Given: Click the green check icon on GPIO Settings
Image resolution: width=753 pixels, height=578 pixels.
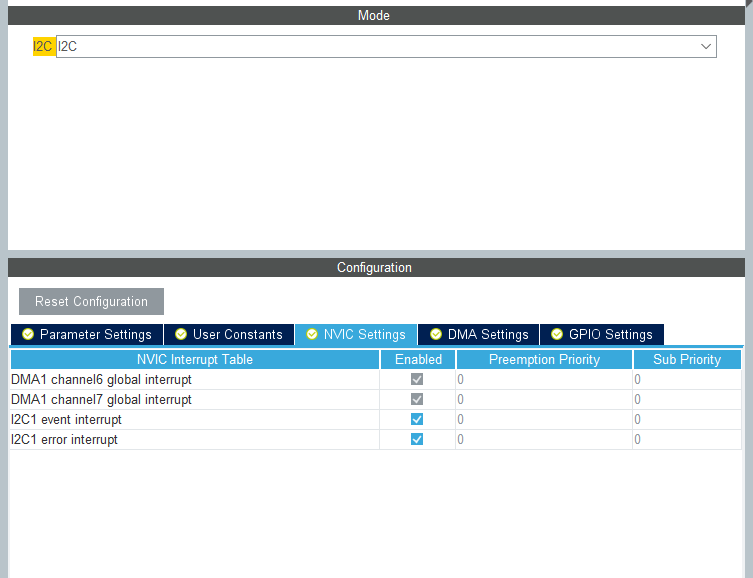Looking at the screenshot, I should point(557,334).
